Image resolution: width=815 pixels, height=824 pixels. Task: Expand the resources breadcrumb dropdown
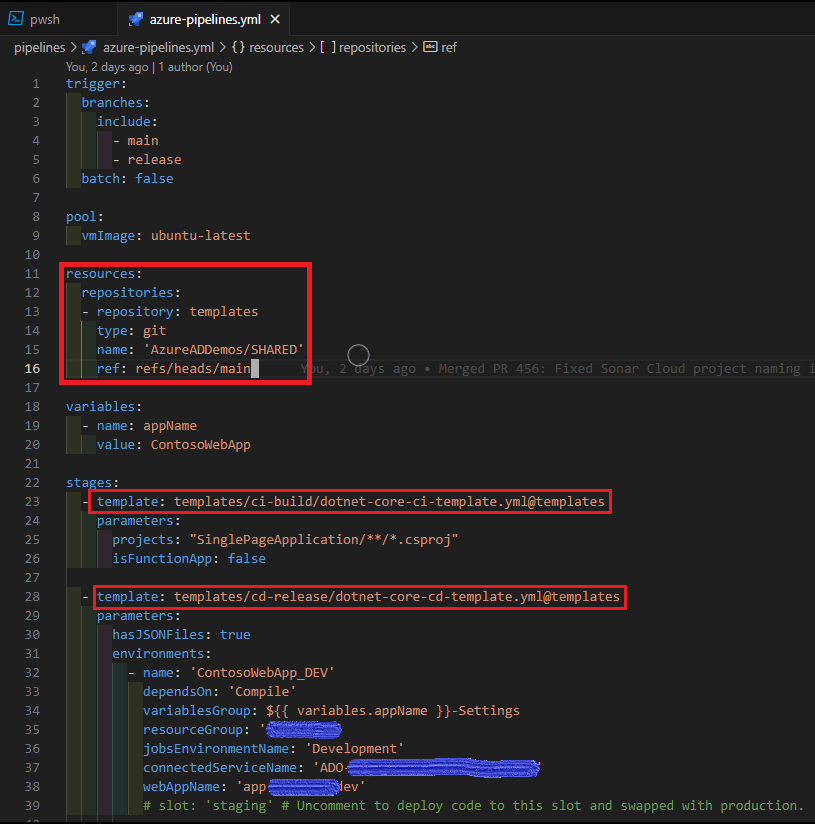pos(276,47)
